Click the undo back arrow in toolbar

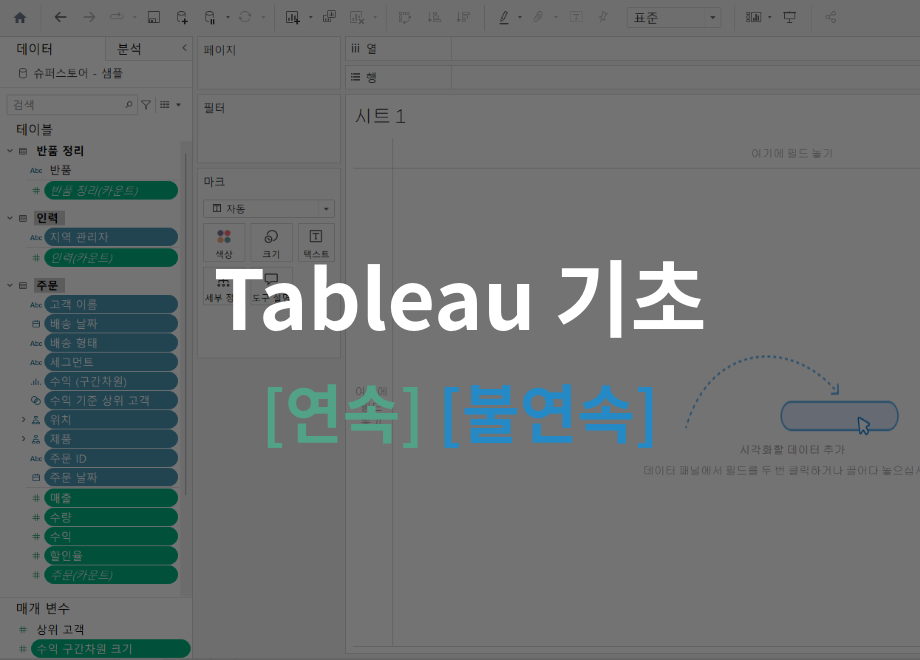[x=61, y=18]
